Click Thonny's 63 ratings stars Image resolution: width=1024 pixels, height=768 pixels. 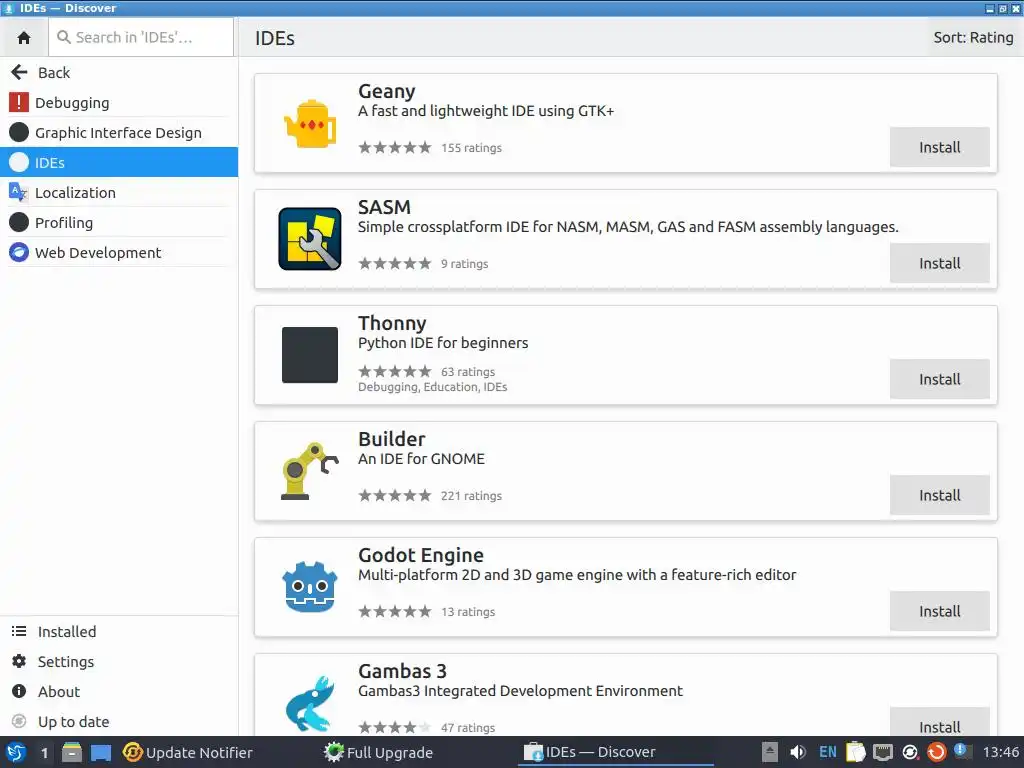click(x=394, y=372)
